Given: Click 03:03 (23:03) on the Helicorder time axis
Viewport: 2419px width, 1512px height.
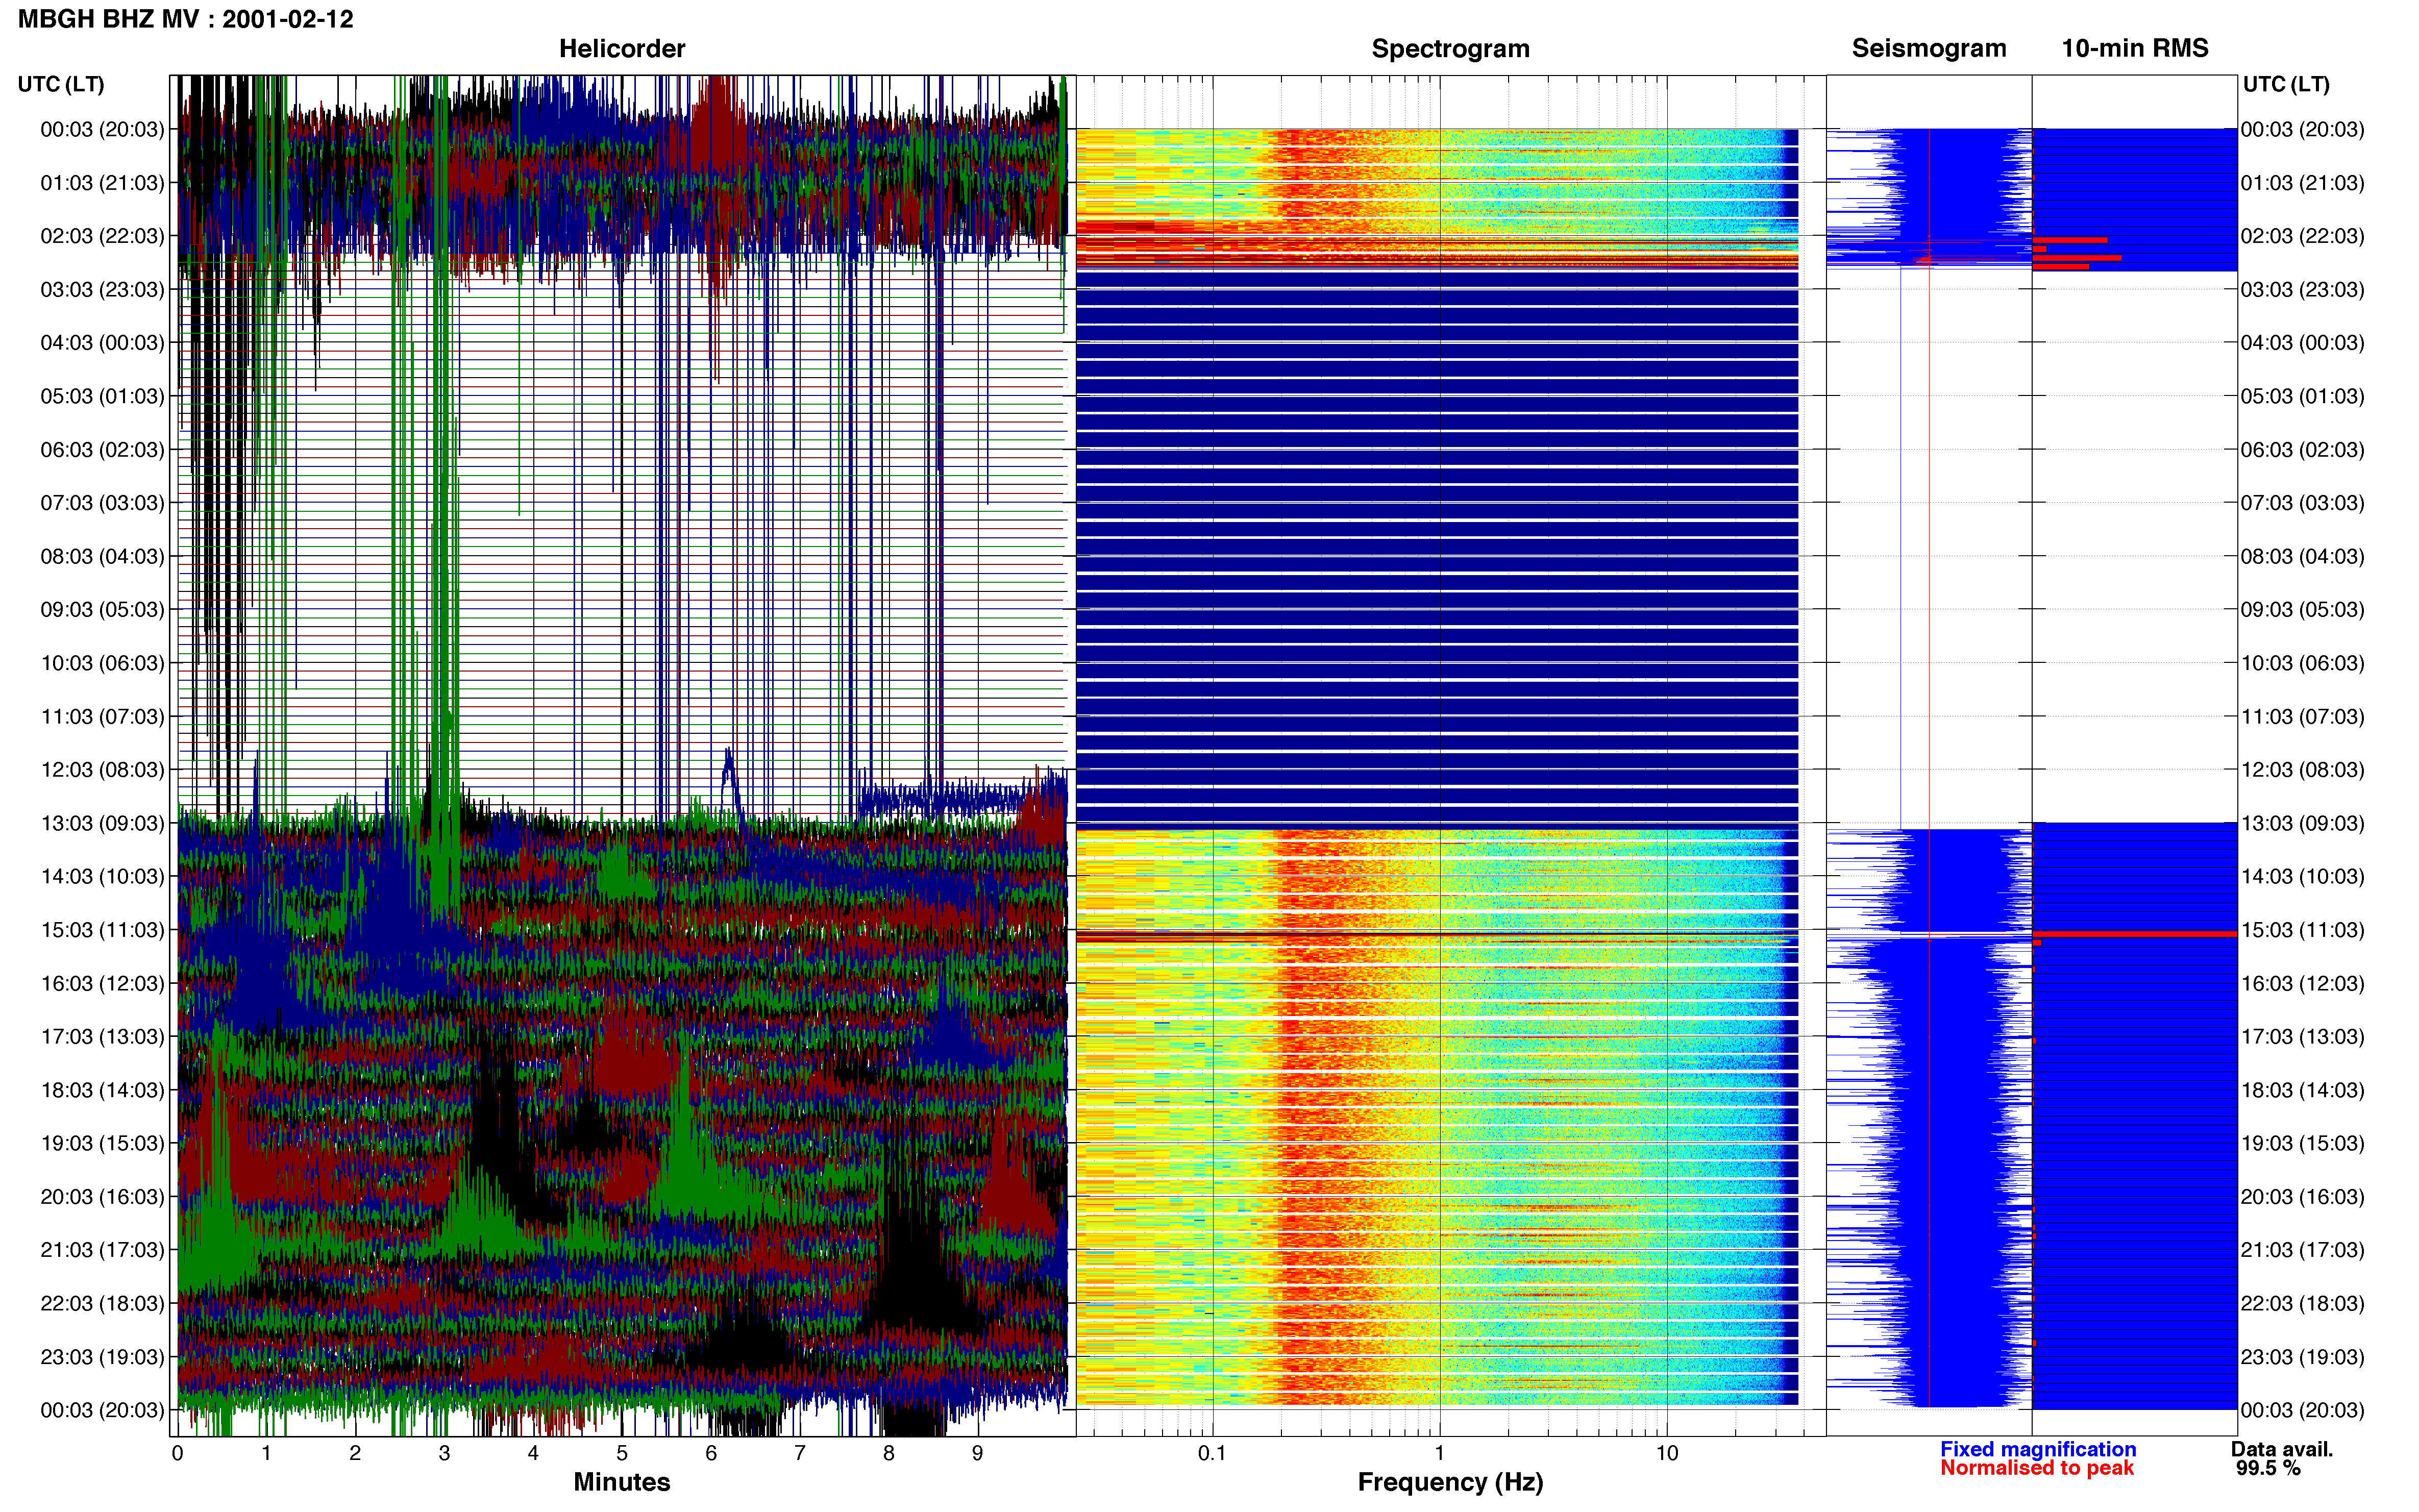Looking at the screenshot, I should pos(102,289).
